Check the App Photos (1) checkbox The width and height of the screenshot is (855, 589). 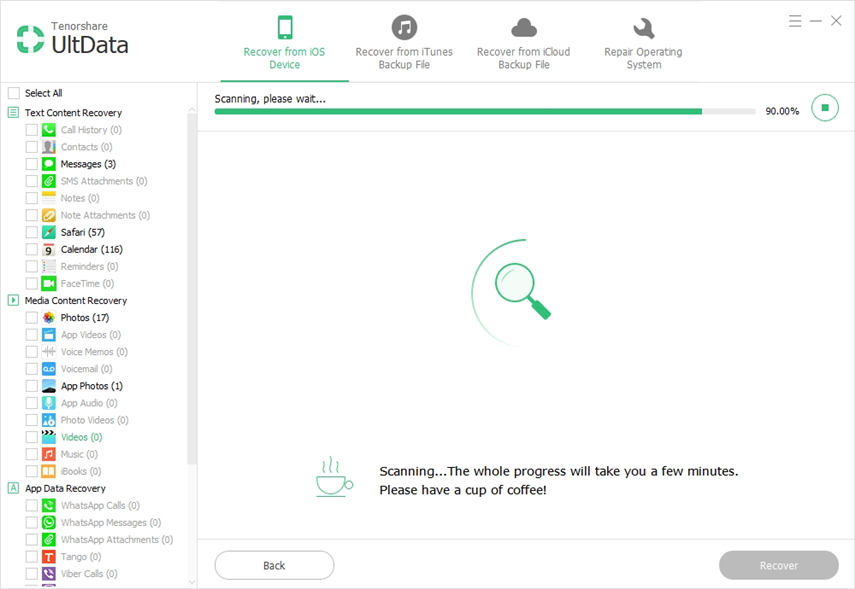pos(32,386)
